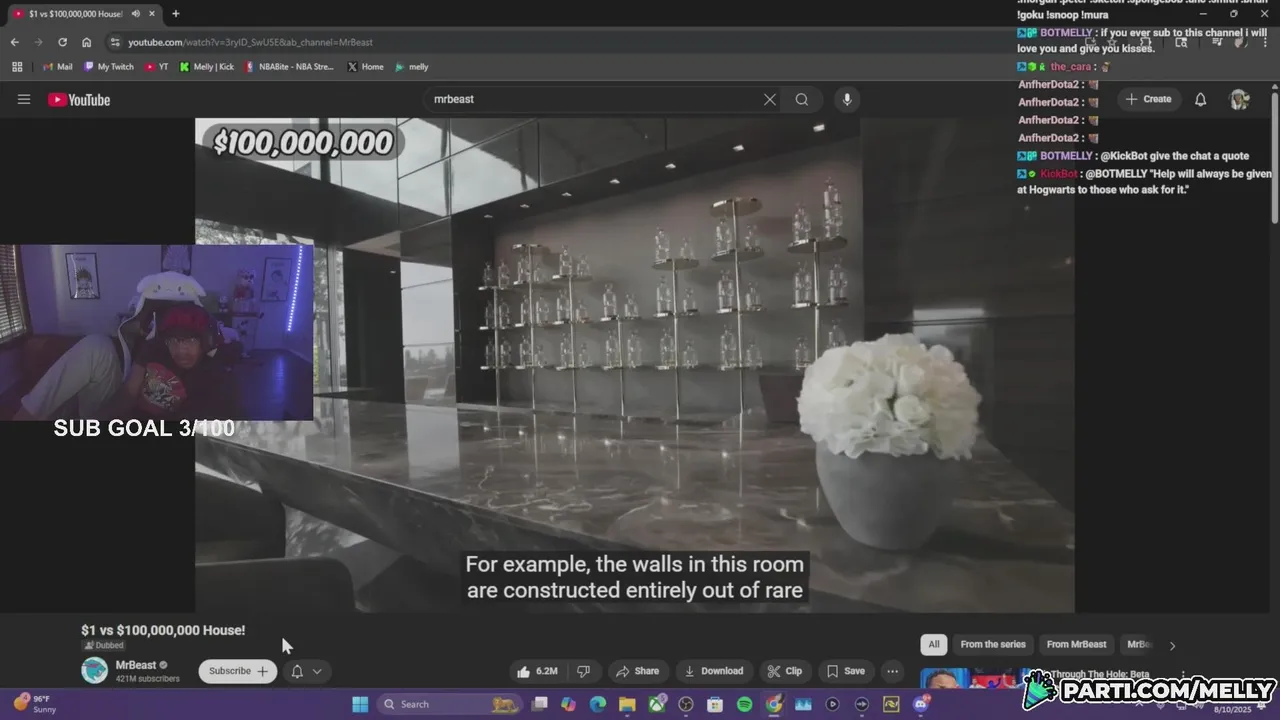Subscribe to the MrBeast channel
The height and width of the screenshot is (720, 1280).
(238, 671)
